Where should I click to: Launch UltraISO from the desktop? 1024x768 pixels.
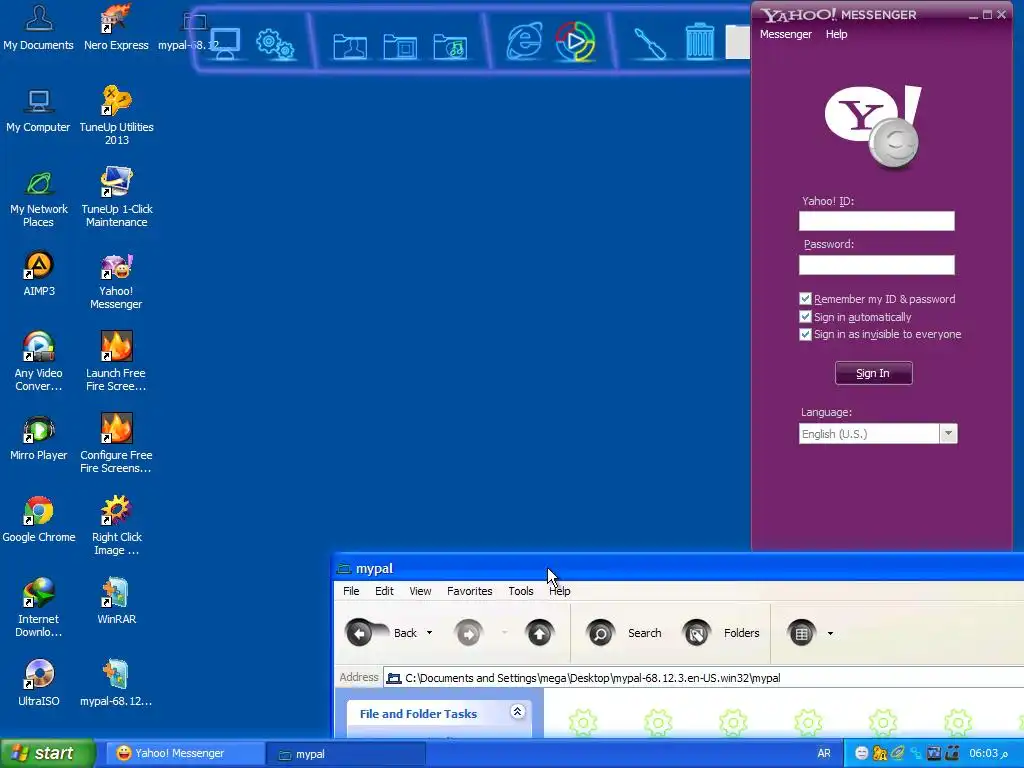click(x=39, y=684)
